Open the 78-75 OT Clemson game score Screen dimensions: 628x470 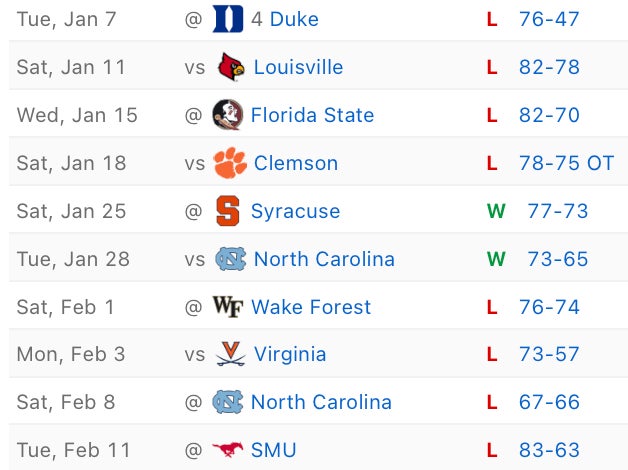pyautogui.click(x=566, y=163)
